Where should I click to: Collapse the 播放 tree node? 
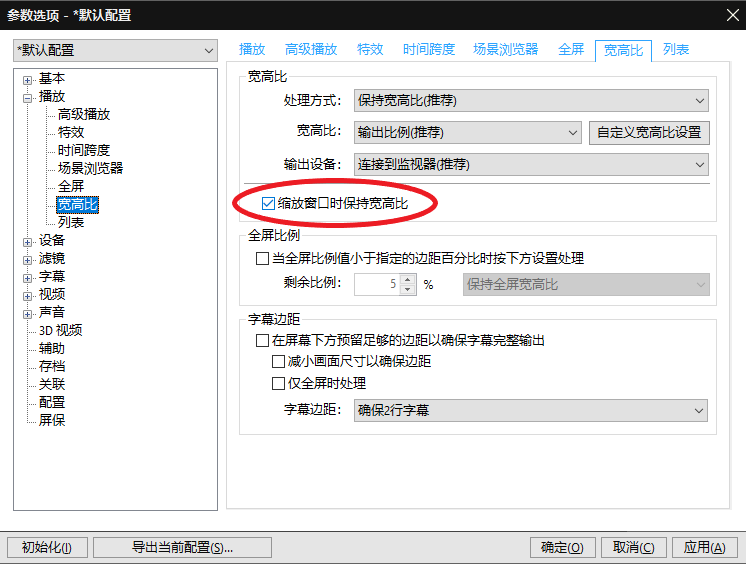tap(28, 98)
